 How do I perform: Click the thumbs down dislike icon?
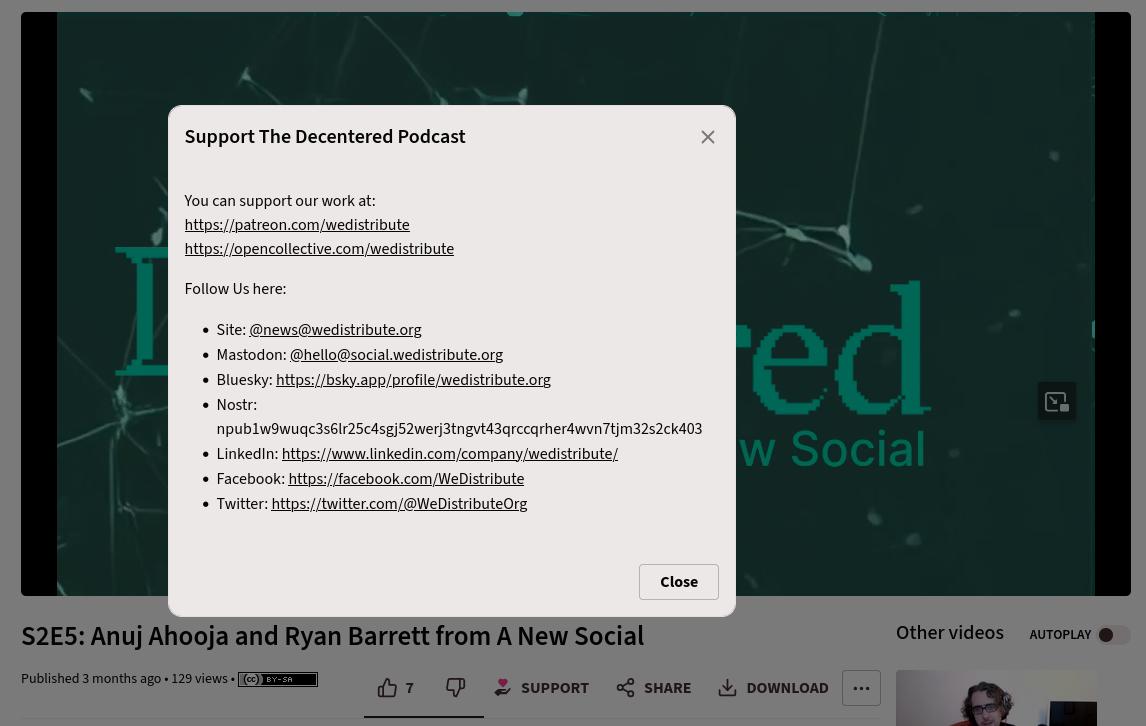pyautogui.click(x=455, y=688)
